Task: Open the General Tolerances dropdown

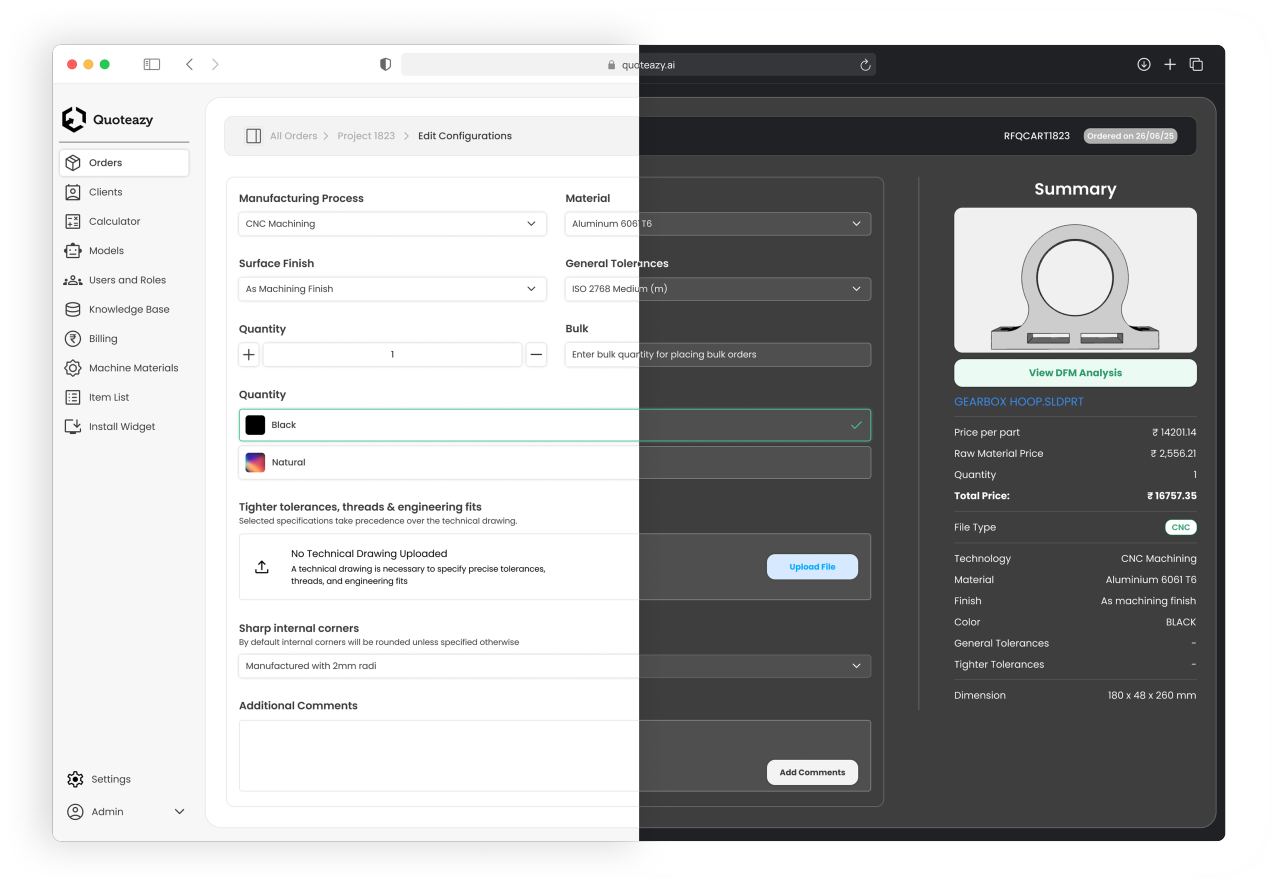Action: [x=717, y=289]
